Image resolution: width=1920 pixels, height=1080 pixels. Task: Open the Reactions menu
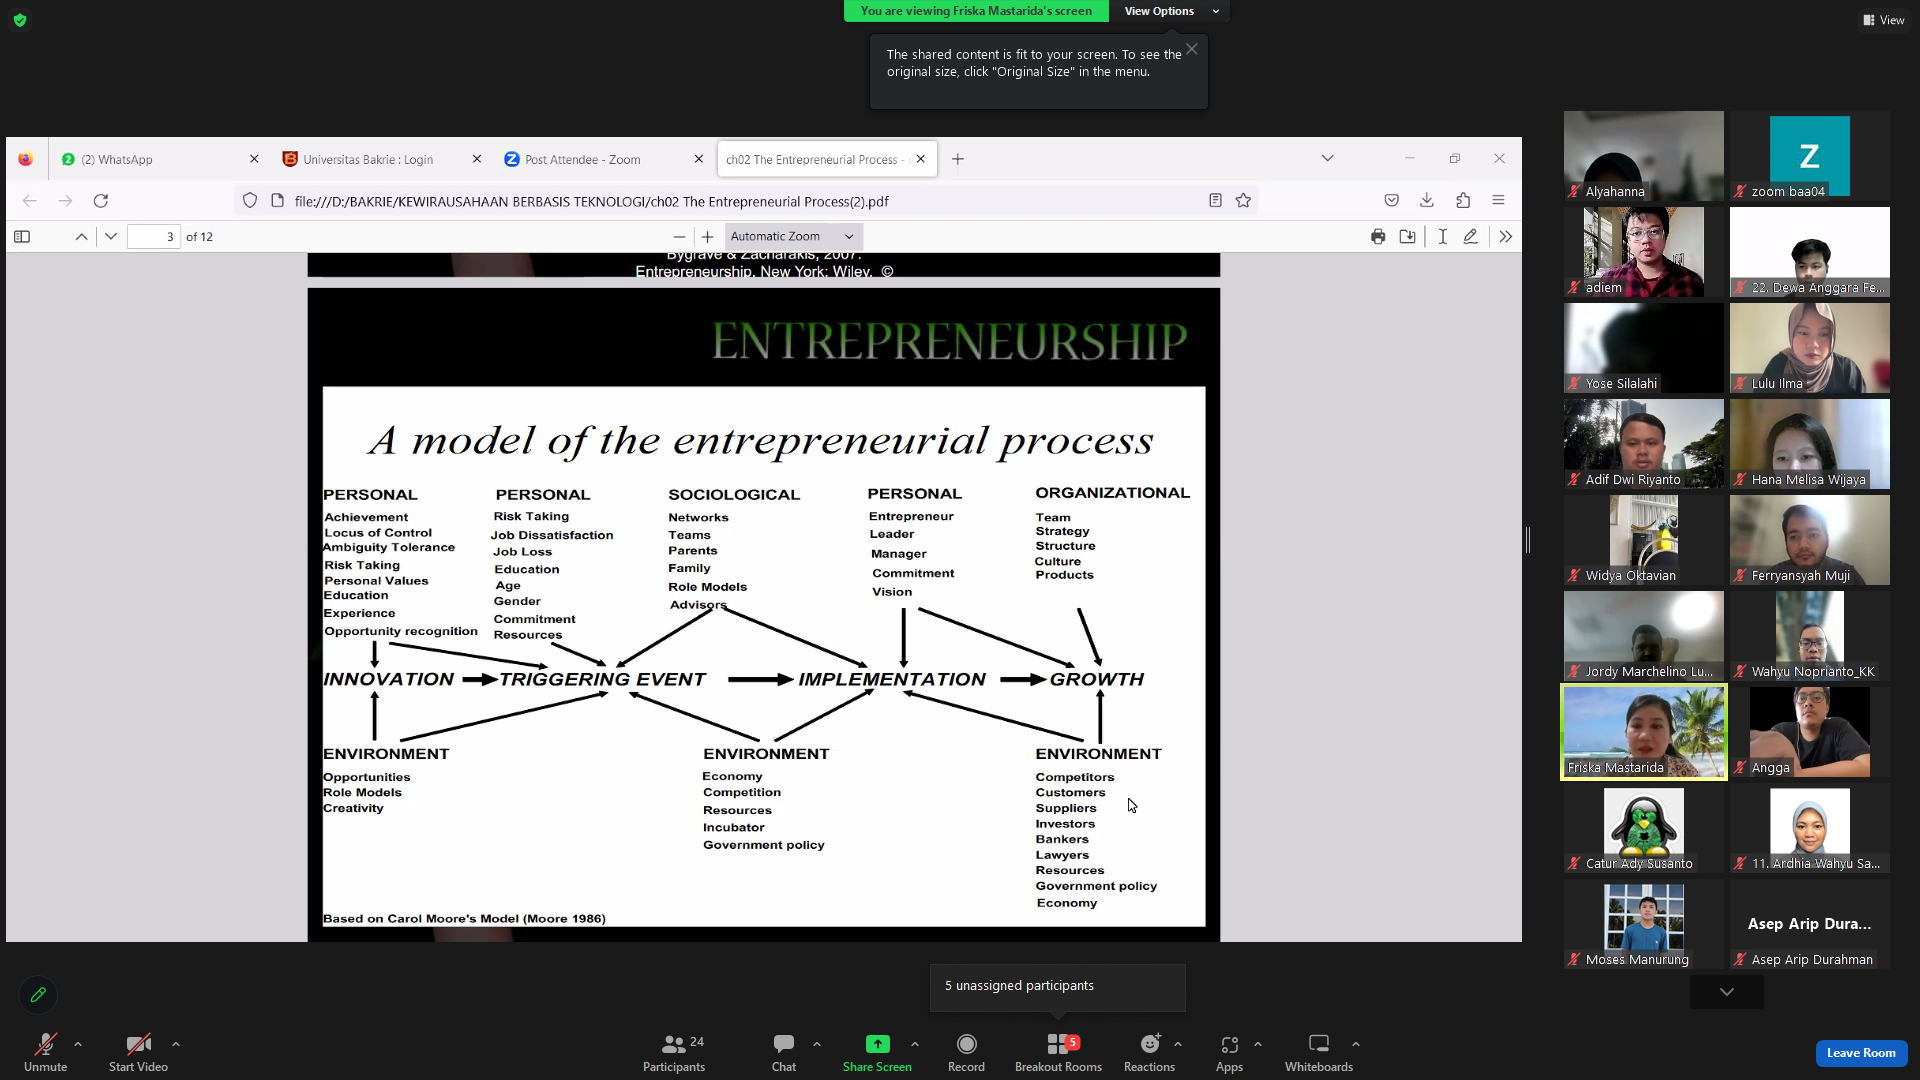pos(1149,1052)
